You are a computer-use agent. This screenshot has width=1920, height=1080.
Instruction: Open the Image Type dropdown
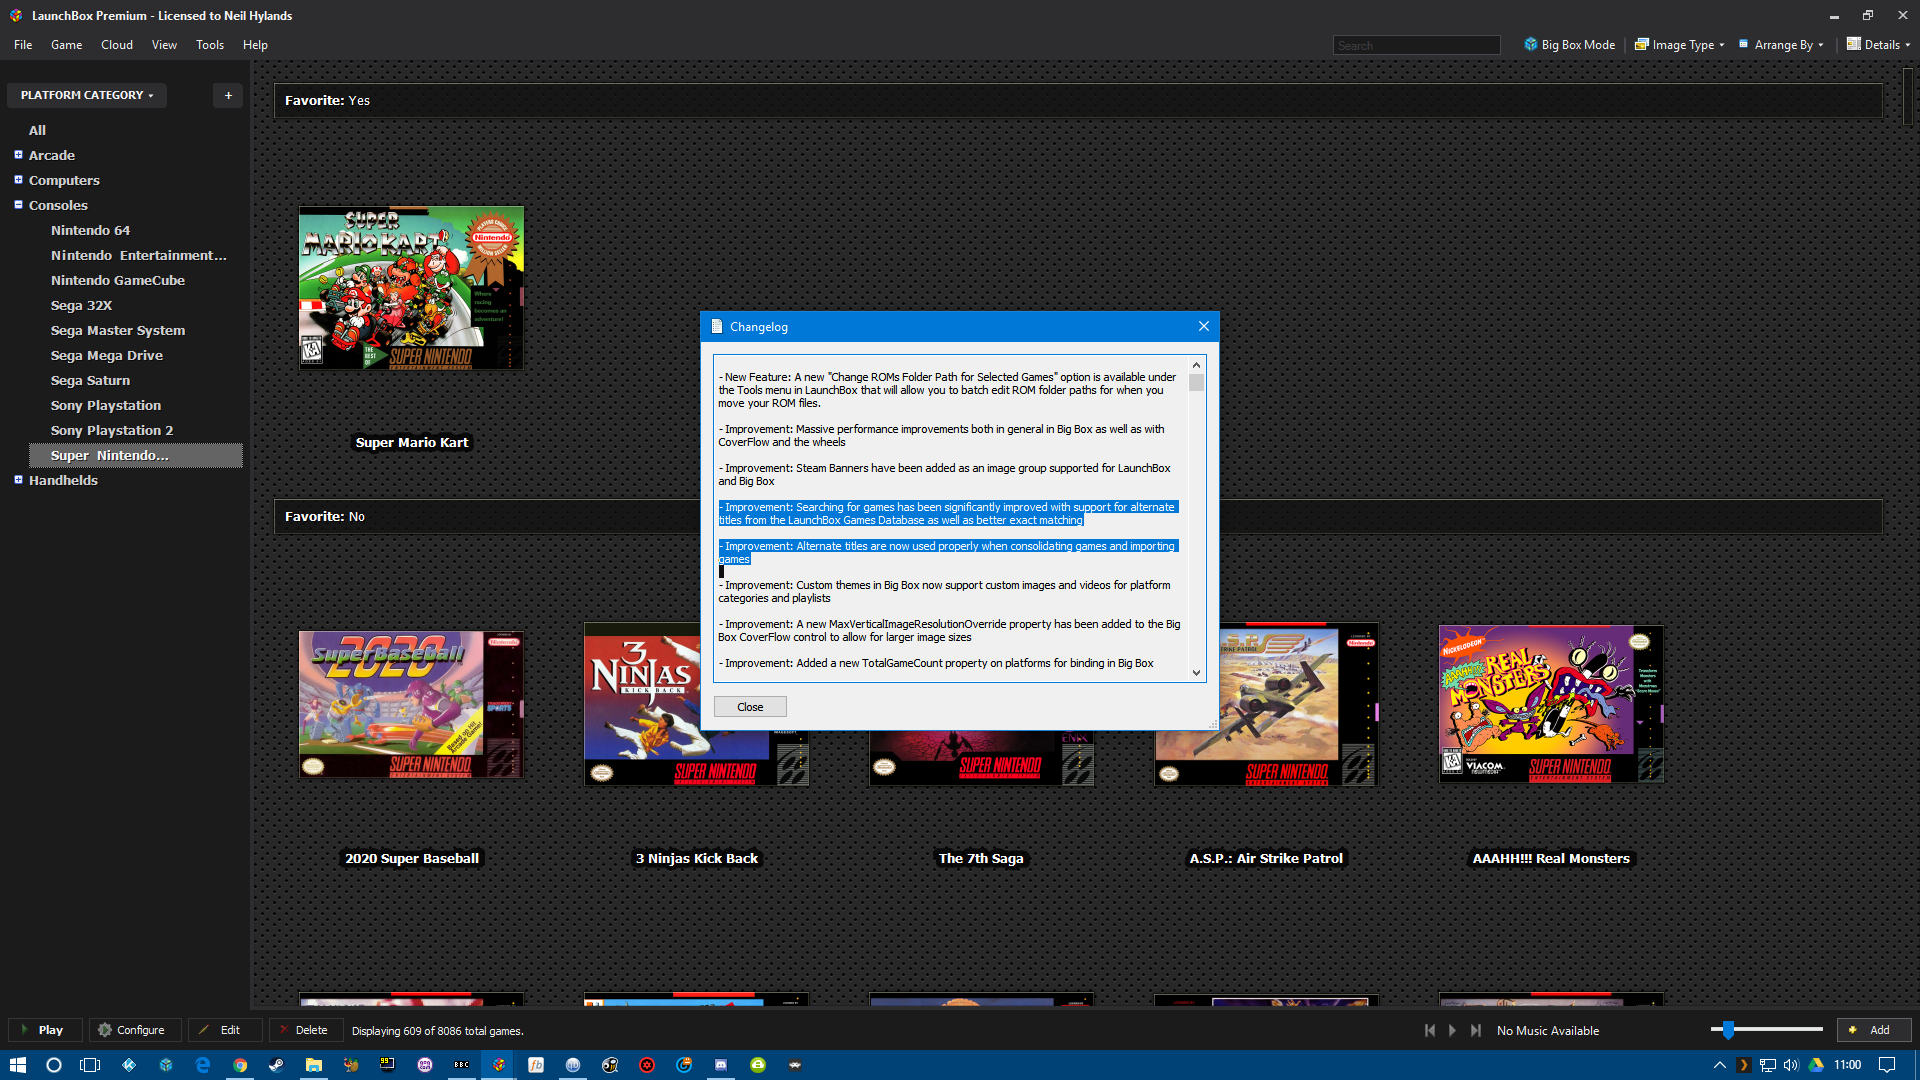[x=1680, y=45]
